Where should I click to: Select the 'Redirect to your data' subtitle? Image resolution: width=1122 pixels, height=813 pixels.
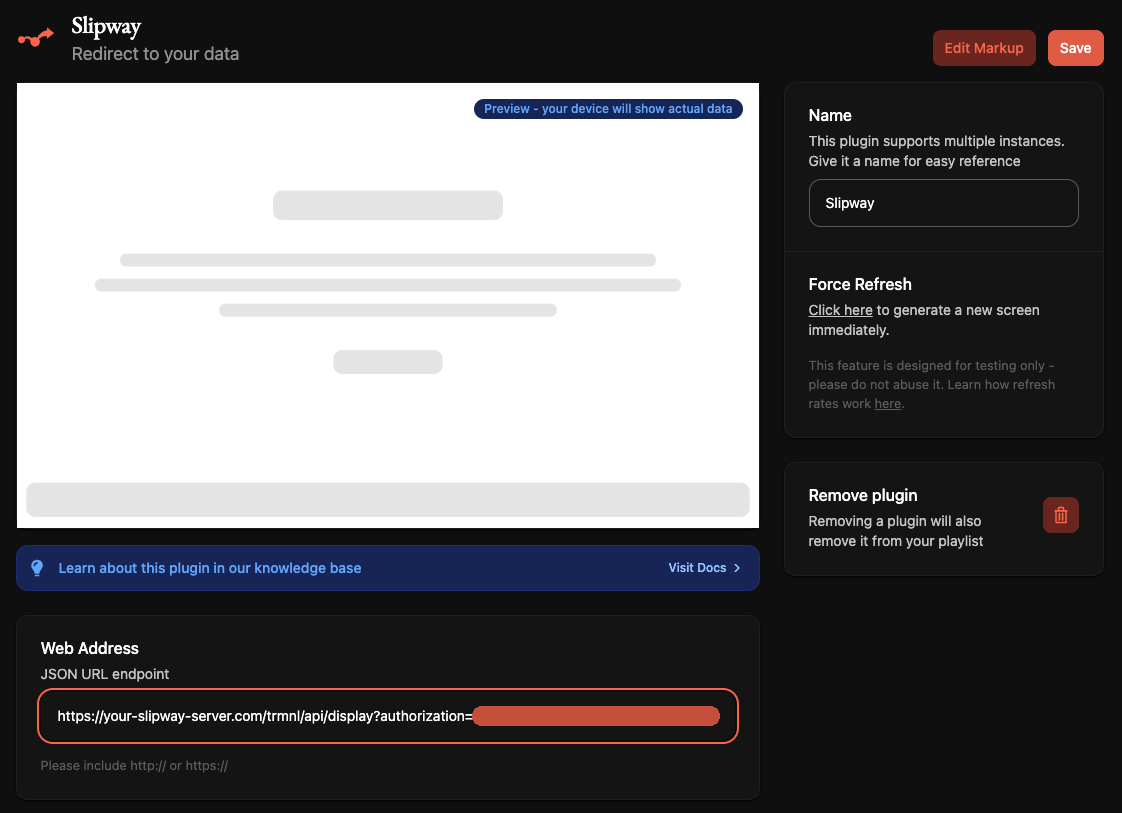[x=155, y=54]
